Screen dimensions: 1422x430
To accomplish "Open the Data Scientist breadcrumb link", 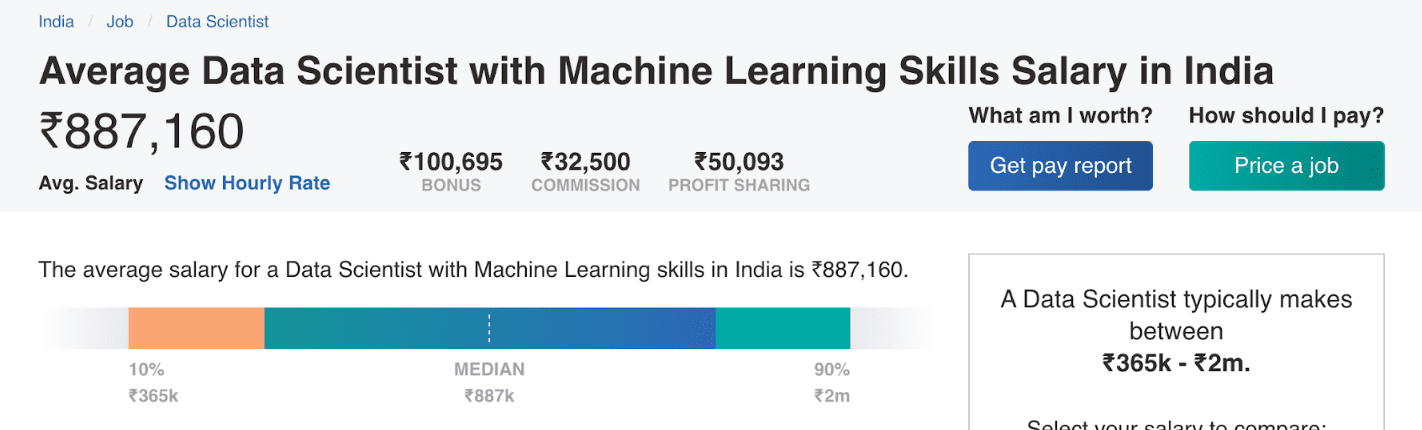I will pyautogui.click(x=217, y=21).
